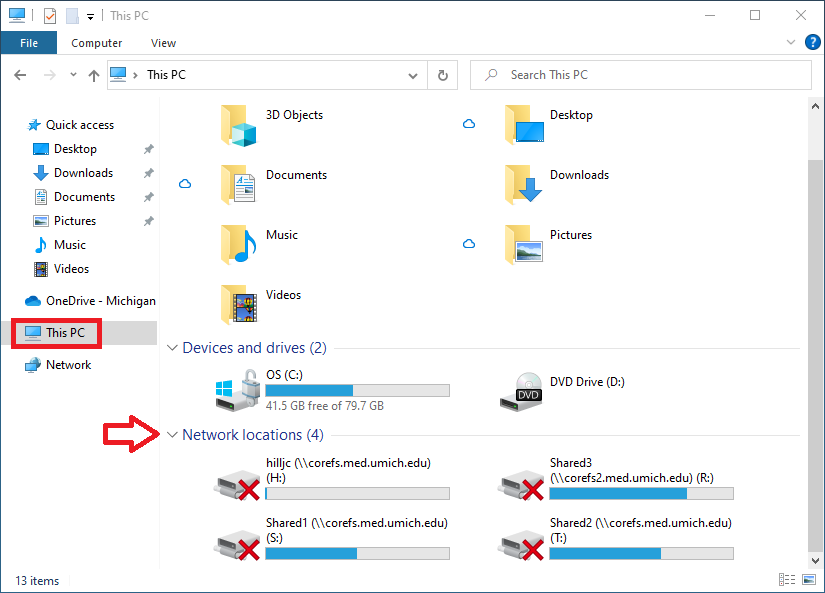Open the This PC icon in title bar

[x=16, y=15]
